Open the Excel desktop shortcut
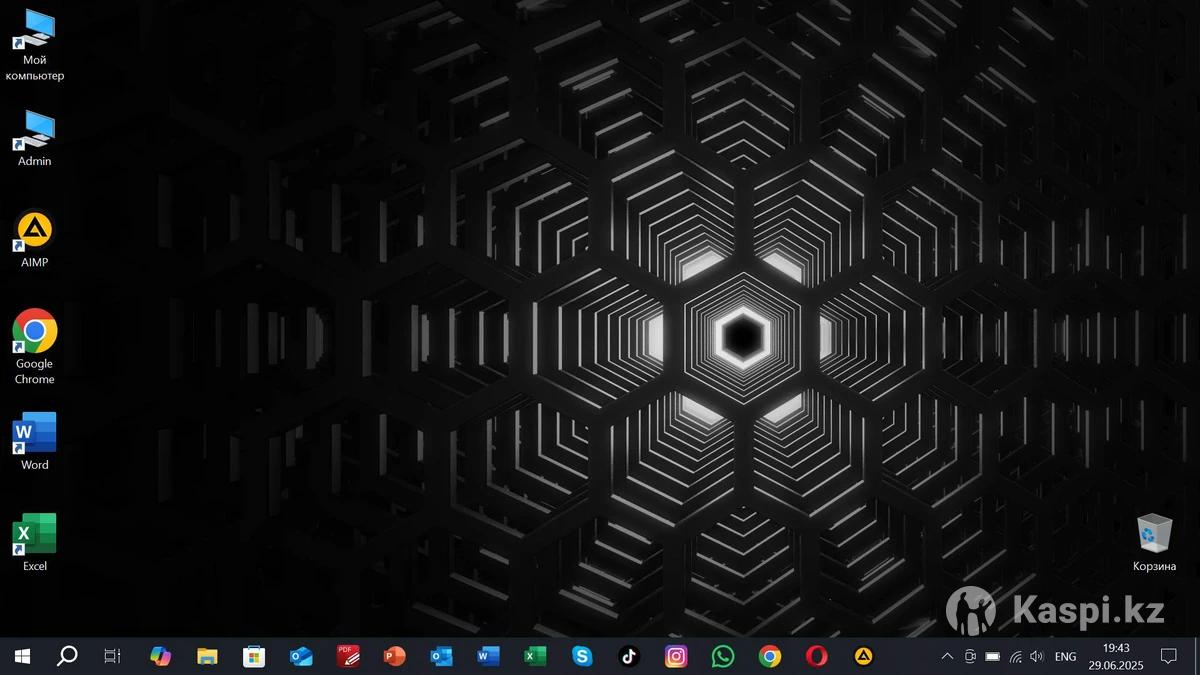The height and width of the screenshot is (675, 1200). click(35, 543)
